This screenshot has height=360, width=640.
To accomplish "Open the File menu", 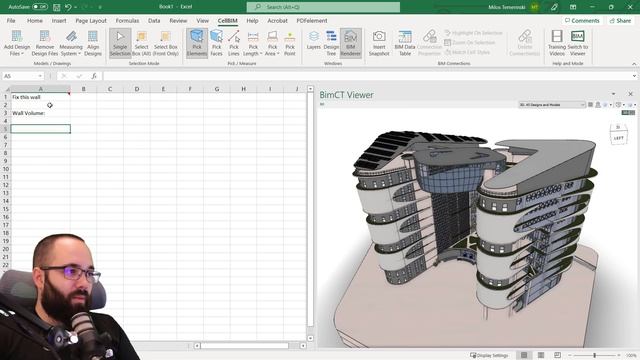I will tap(11, 20).
